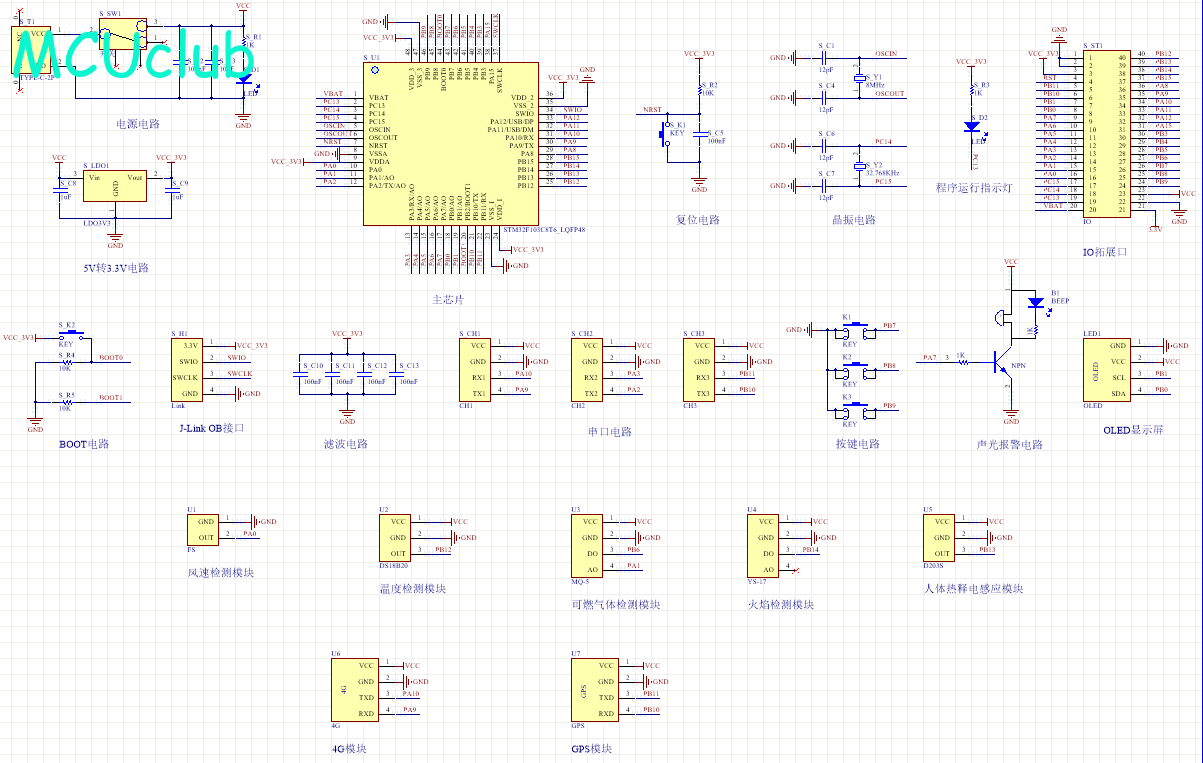Select the DS18B20 temperature sensor U2
This screenshot has width=1203, height=763.
click(397, 537)
